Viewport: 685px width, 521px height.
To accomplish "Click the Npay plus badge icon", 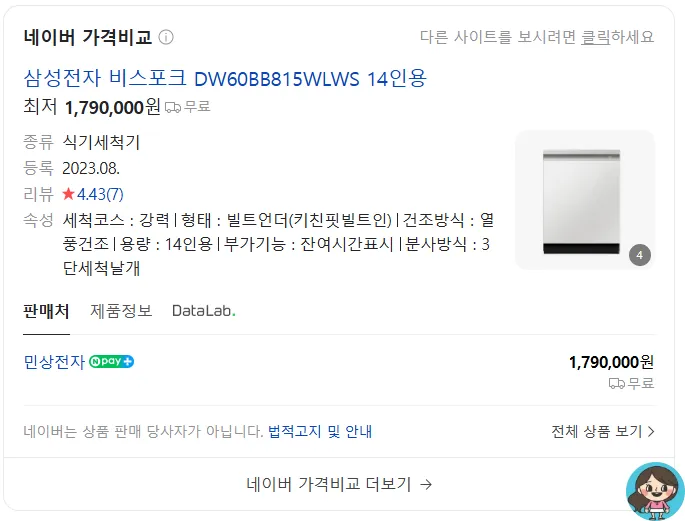I will pos(111,362).
